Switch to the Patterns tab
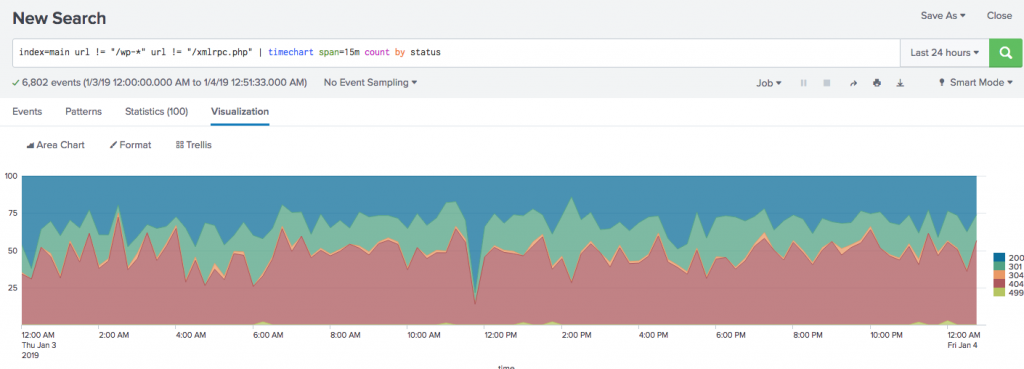 [x=84, y=112]
